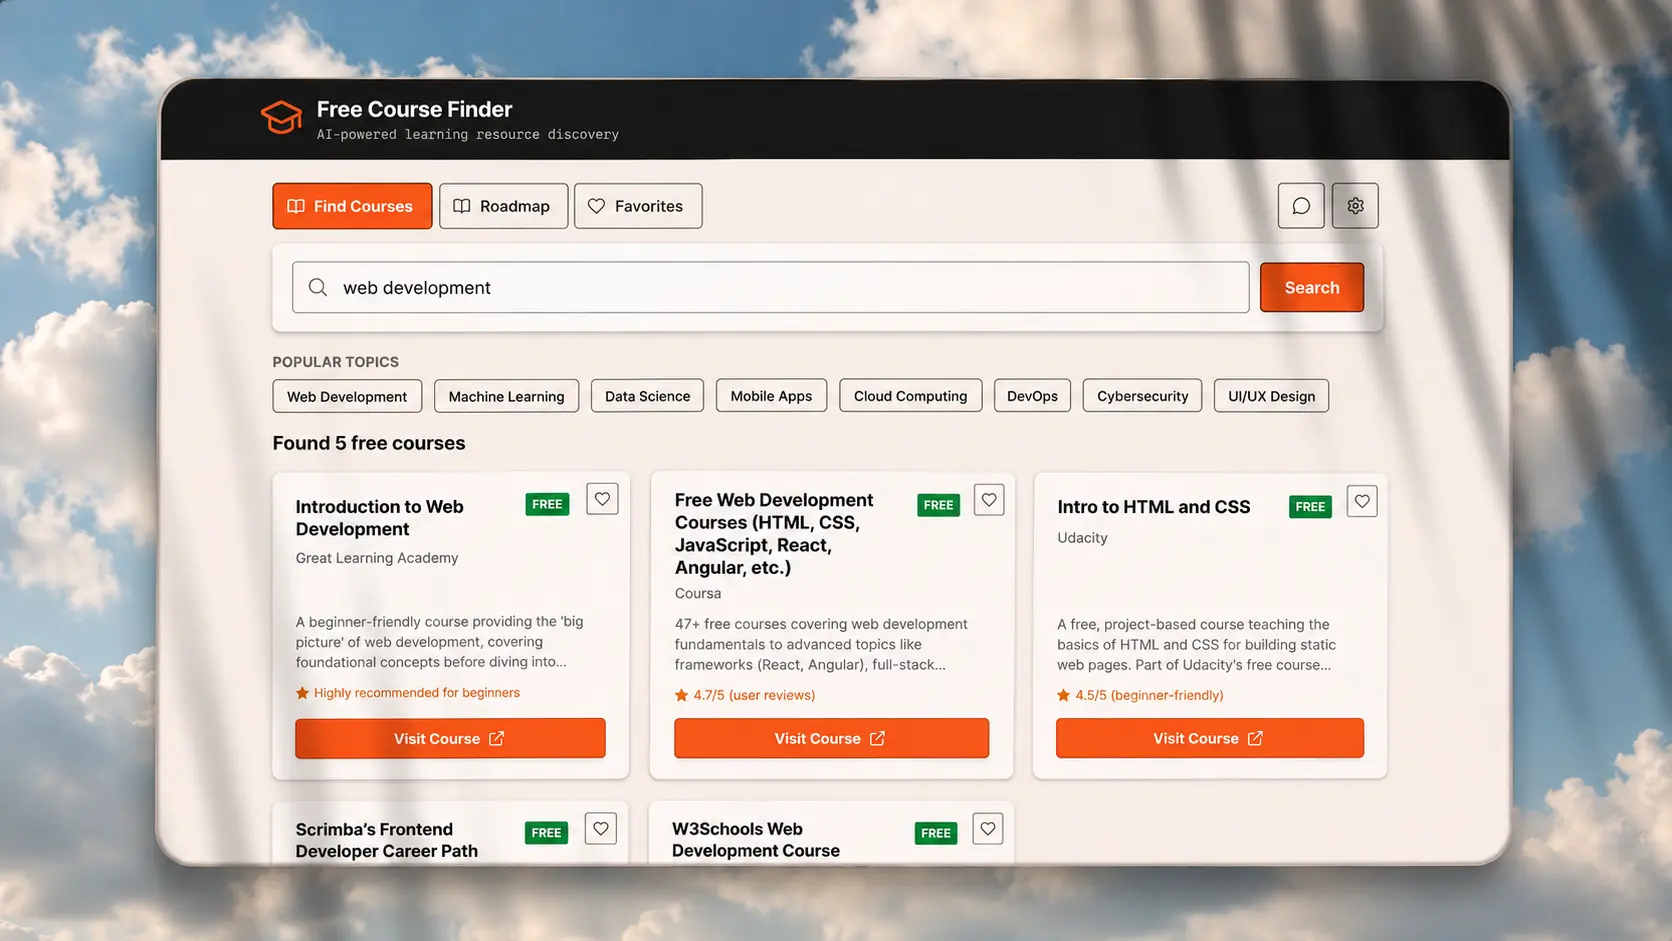Screen dimensions: 1672x941
Task: Open the chat bubble icon button
Action: 1301,206
